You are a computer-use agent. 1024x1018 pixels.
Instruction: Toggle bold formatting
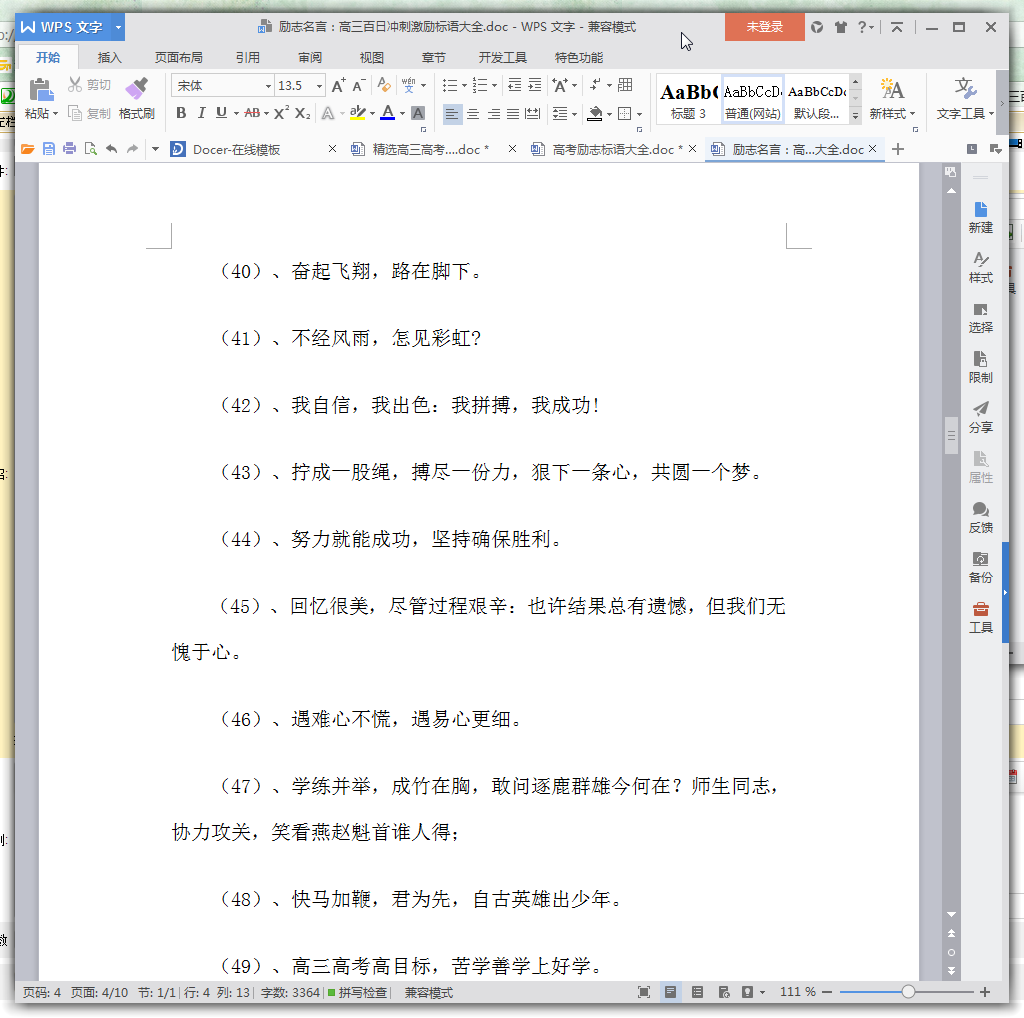tap(181, 113)
